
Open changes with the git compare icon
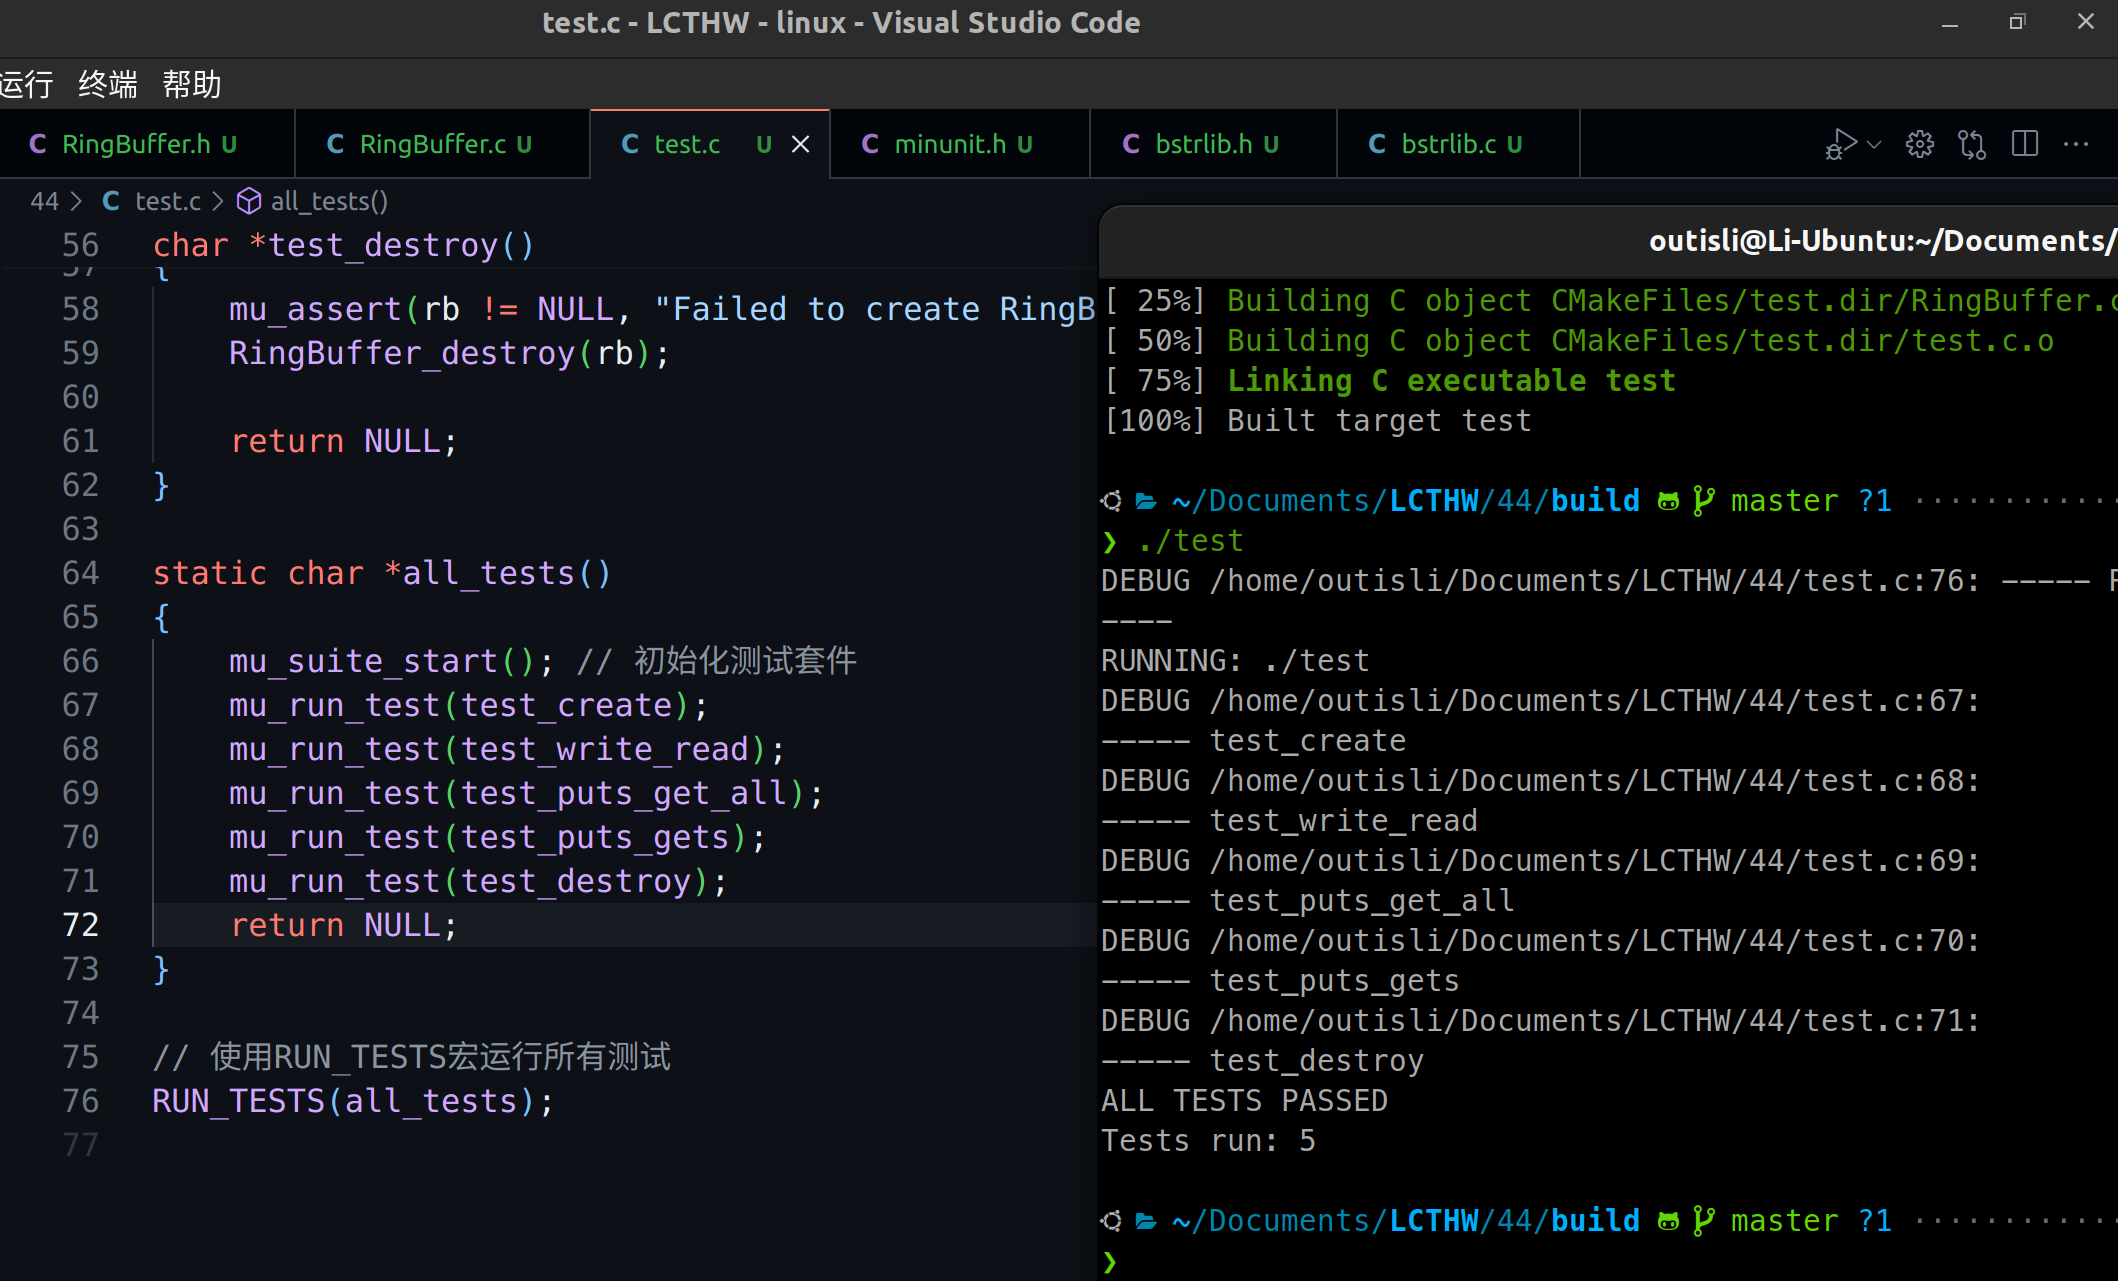pos(1972,144)
